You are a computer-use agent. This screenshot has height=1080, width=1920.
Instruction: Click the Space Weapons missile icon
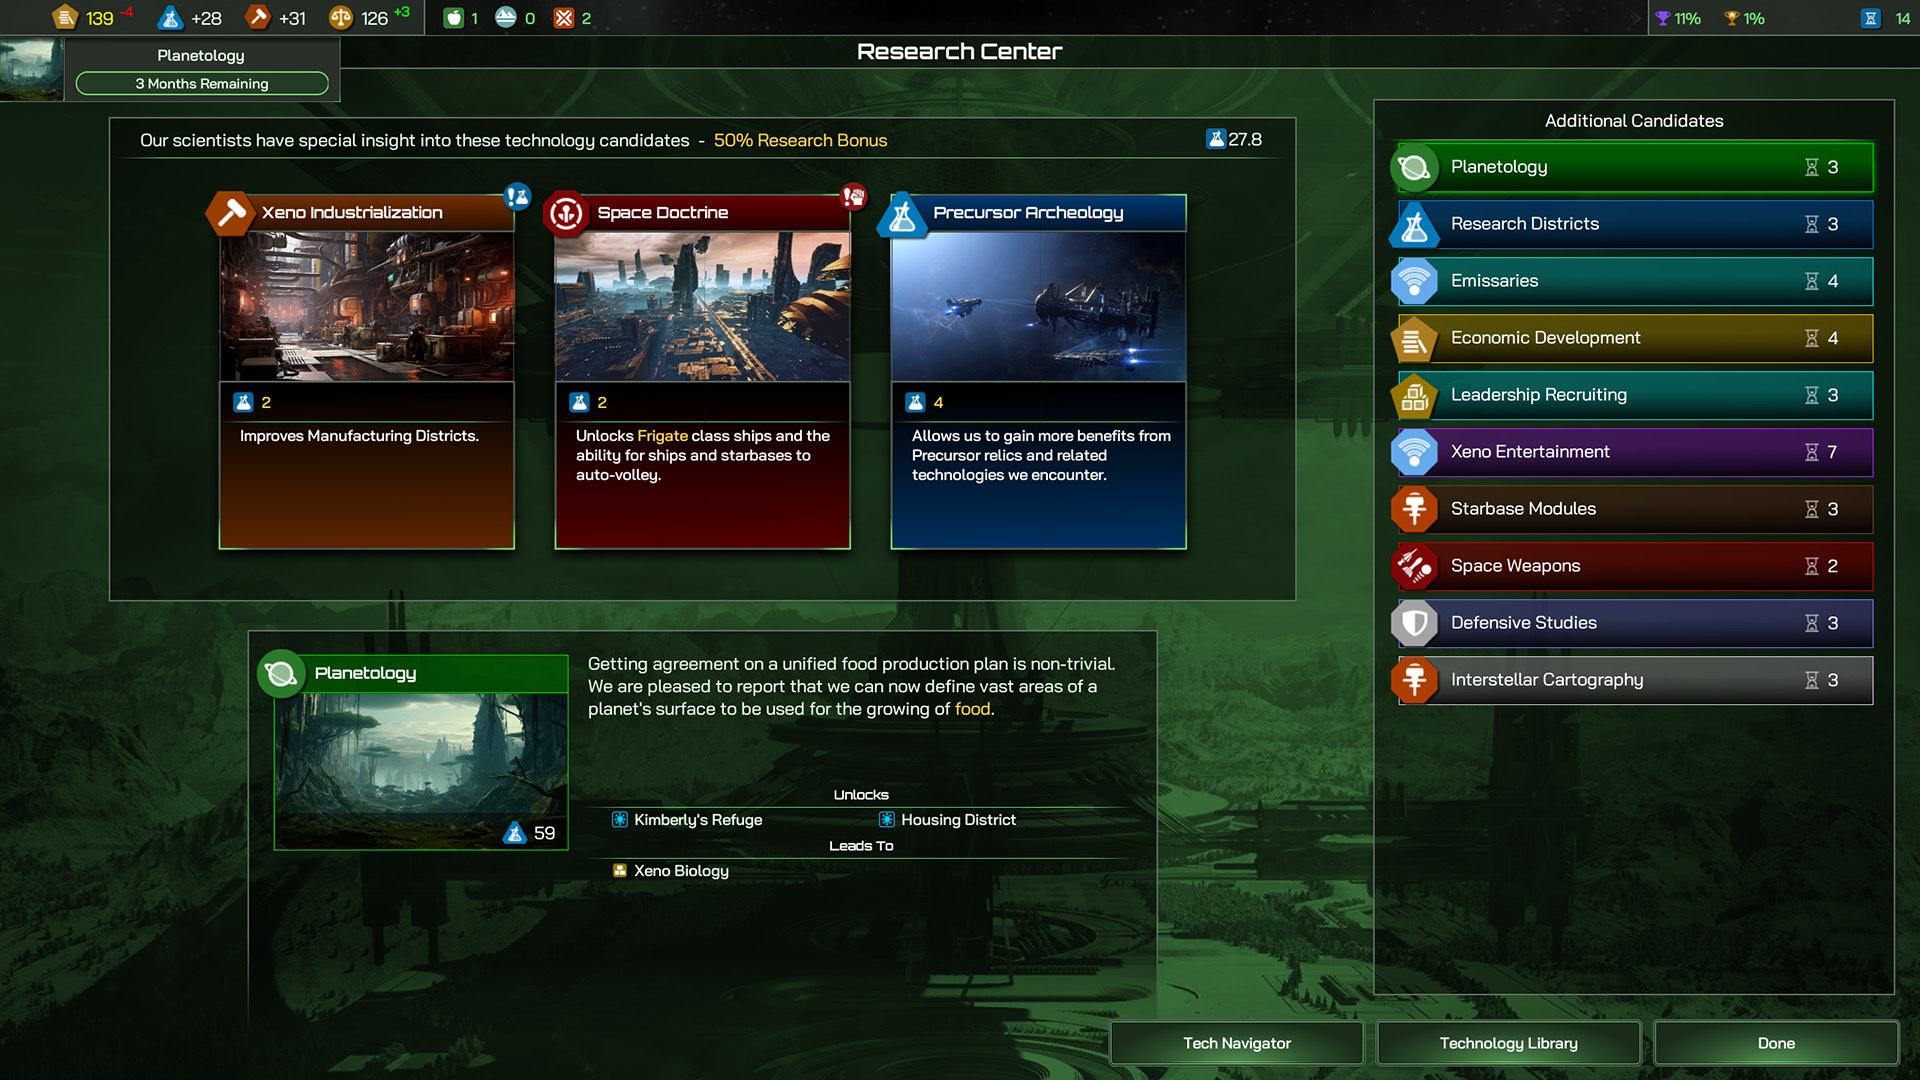1414,567
